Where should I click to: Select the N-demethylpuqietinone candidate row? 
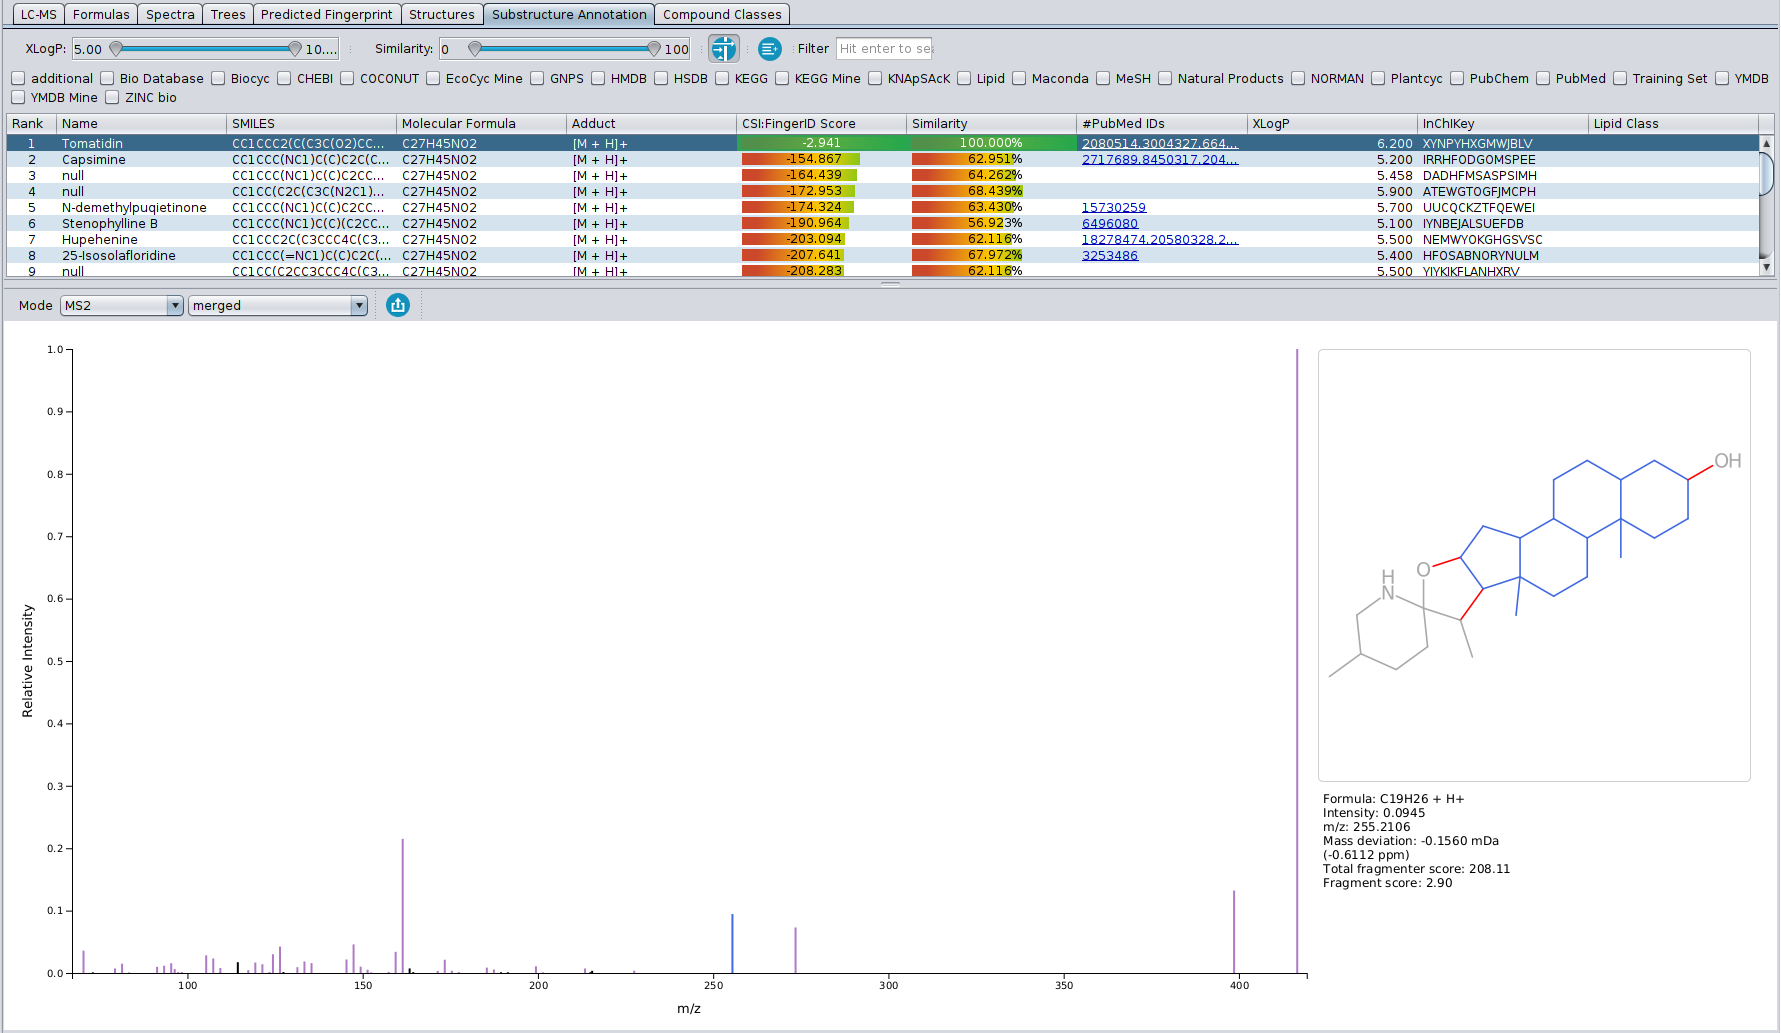click(x=882, y=208)
